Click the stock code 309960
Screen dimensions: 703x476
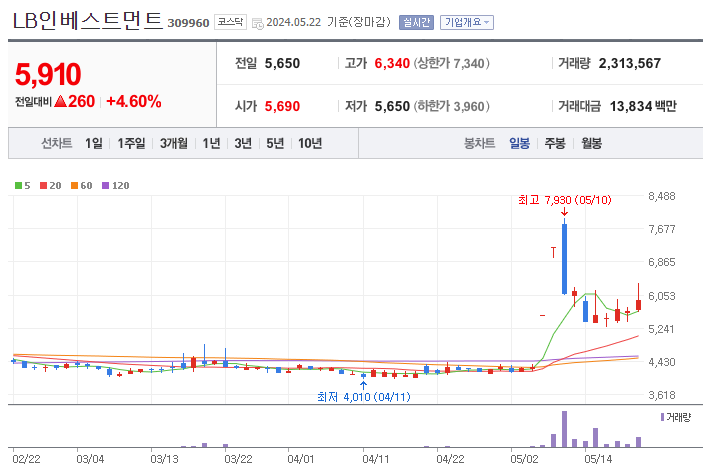(188, 23)
